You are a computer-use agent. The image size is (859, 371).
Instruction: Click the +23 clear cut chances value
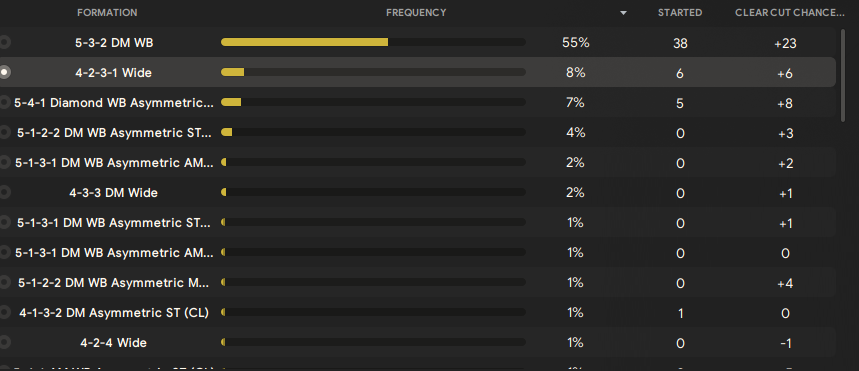785,43
